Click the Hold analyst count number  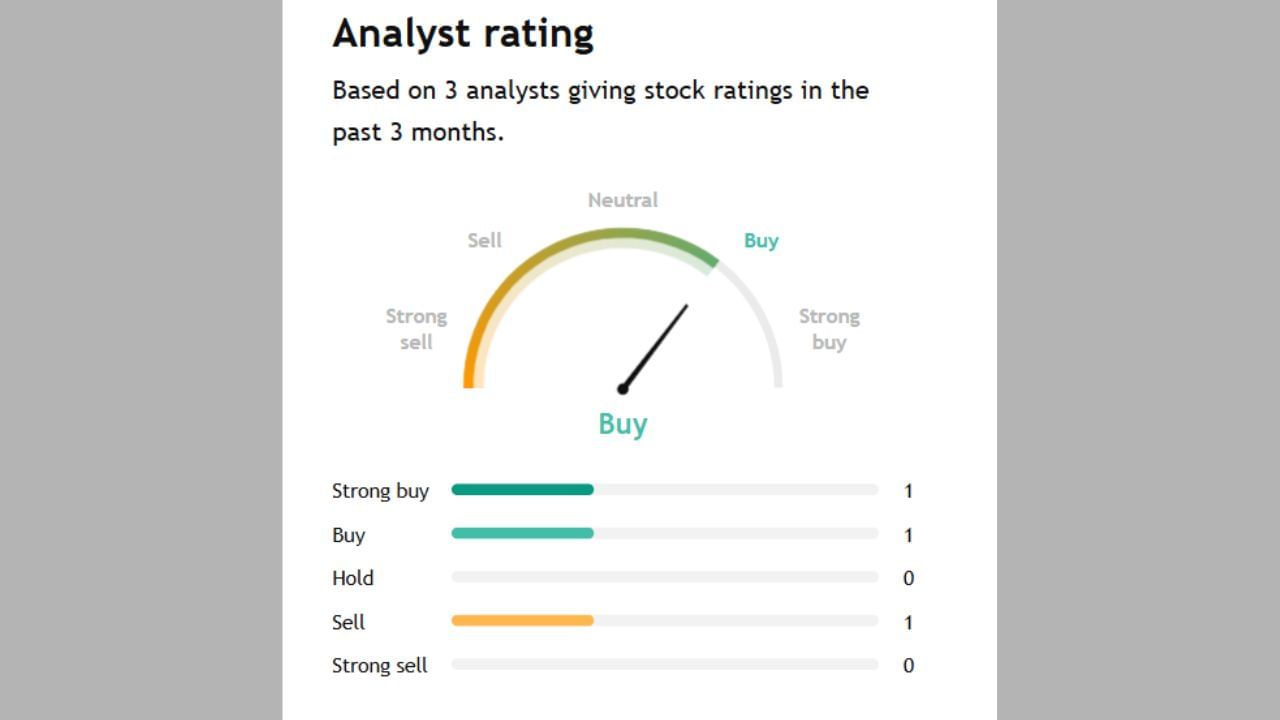point(908,578)
